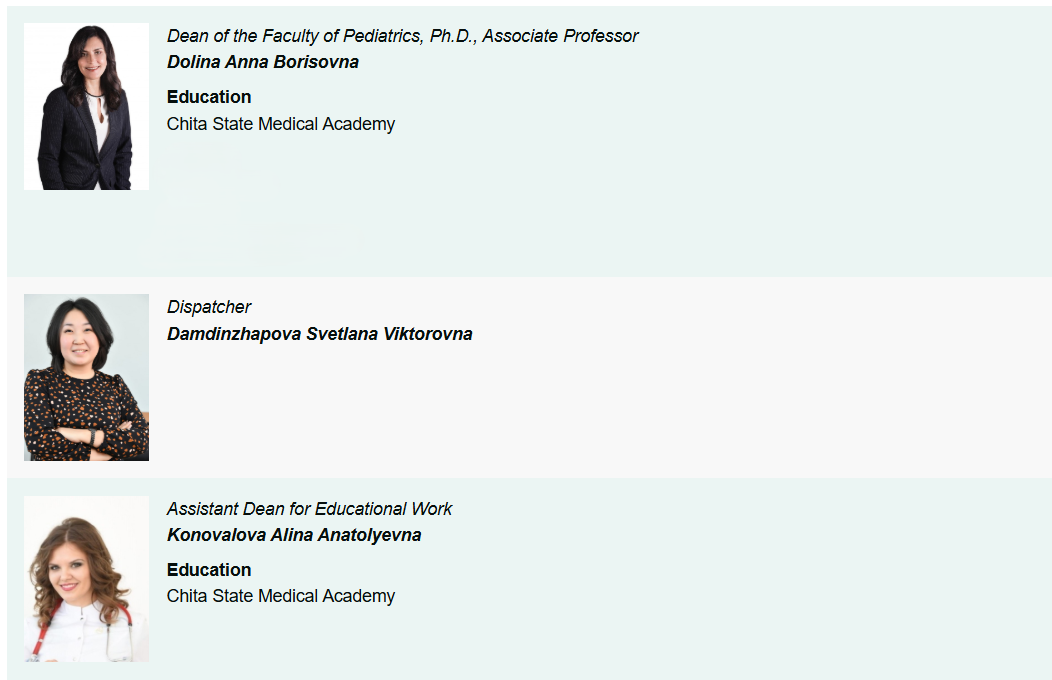
Task: Click Chita State Medical Academy under Konovalova's entry
Action: [281, 596]
